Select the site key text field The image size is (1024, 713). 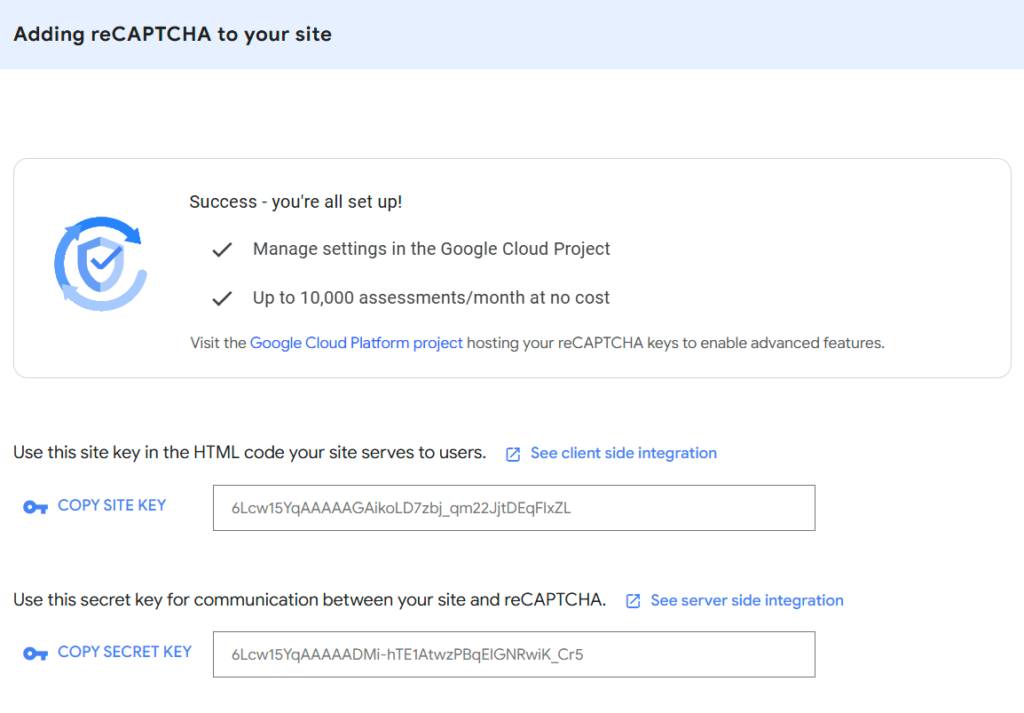(x=514, y=508)
